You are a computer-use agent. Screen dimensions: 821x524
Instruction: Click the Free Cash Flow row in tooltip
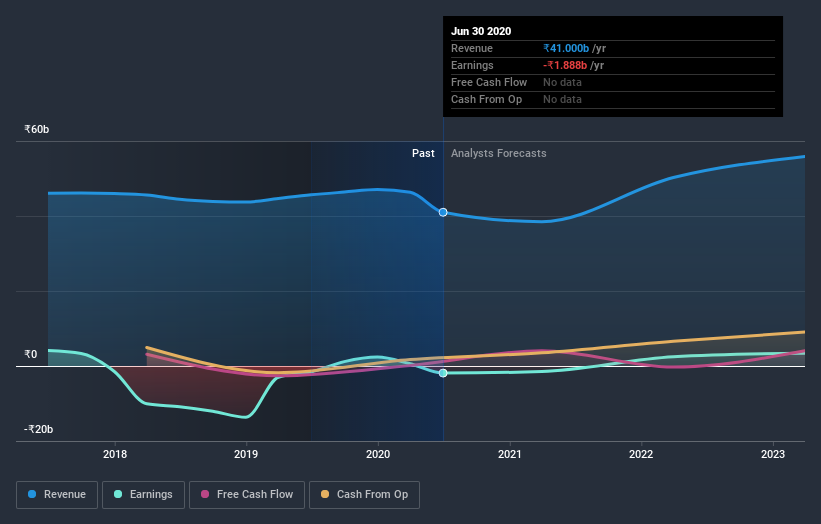click(x=613, y=83)
